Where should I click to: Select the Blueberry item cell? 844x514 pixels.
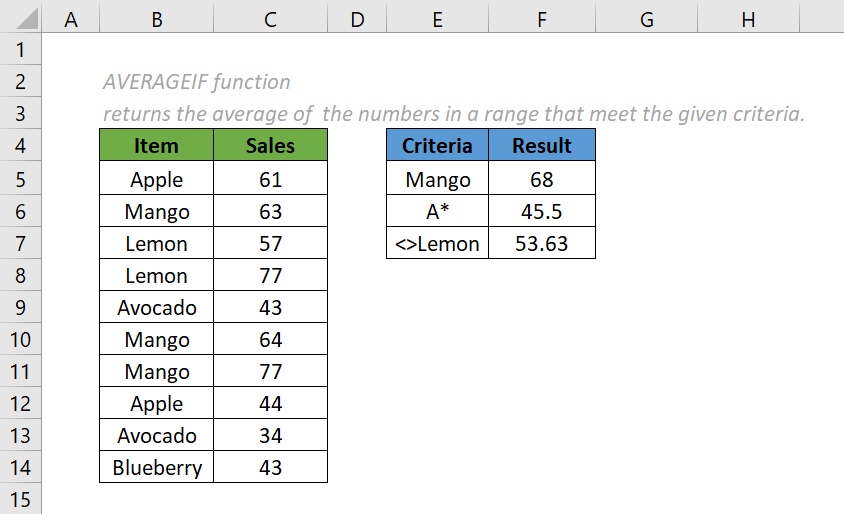156,467
